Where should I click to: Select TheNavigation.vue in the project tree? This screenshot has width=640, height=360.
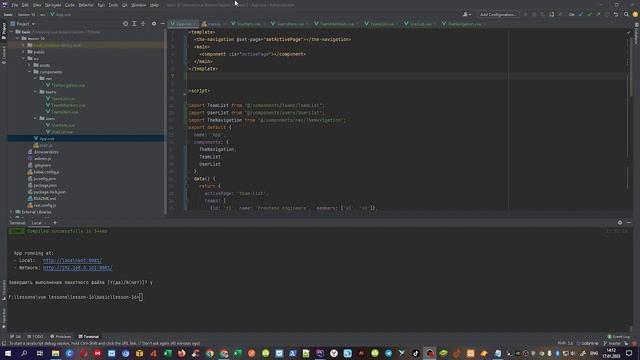65,85
